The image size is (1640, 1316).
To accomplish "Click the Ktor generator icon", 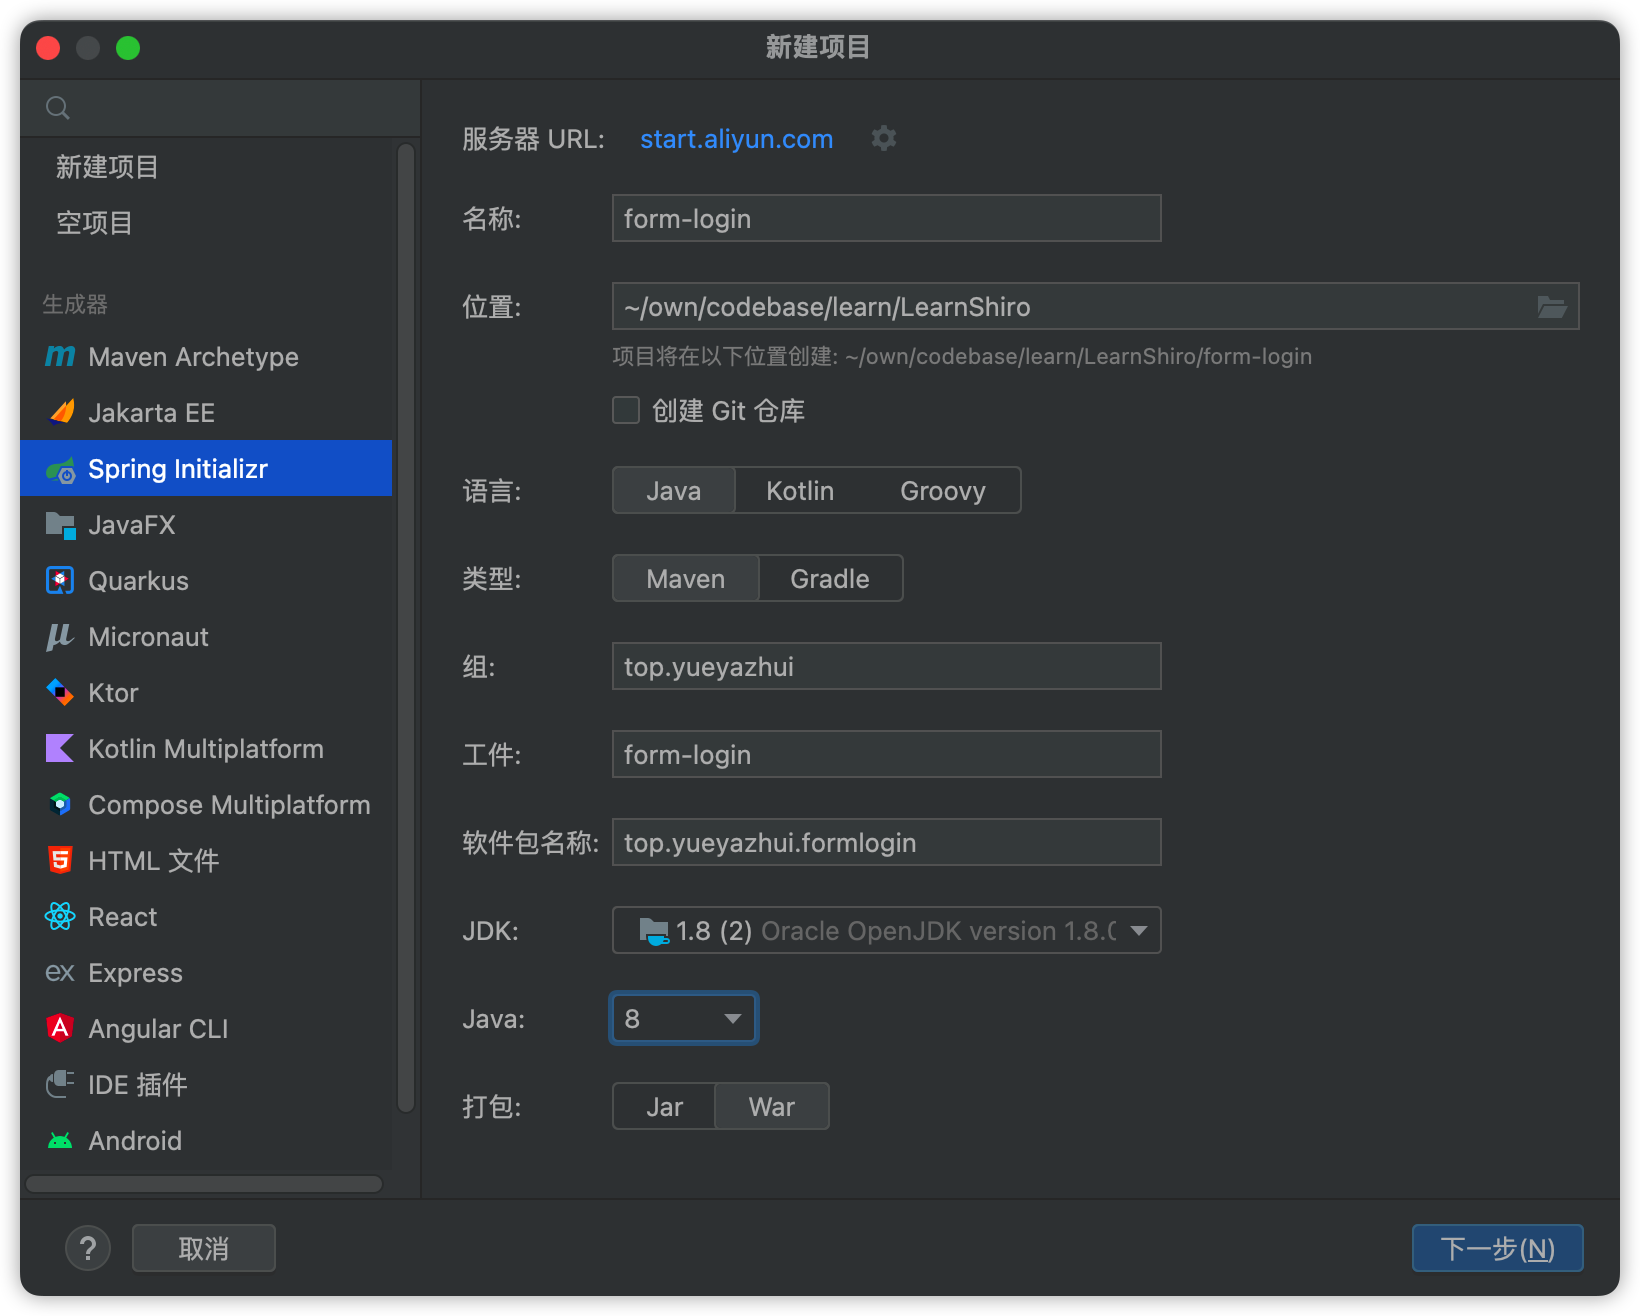I will coord(60,692).
